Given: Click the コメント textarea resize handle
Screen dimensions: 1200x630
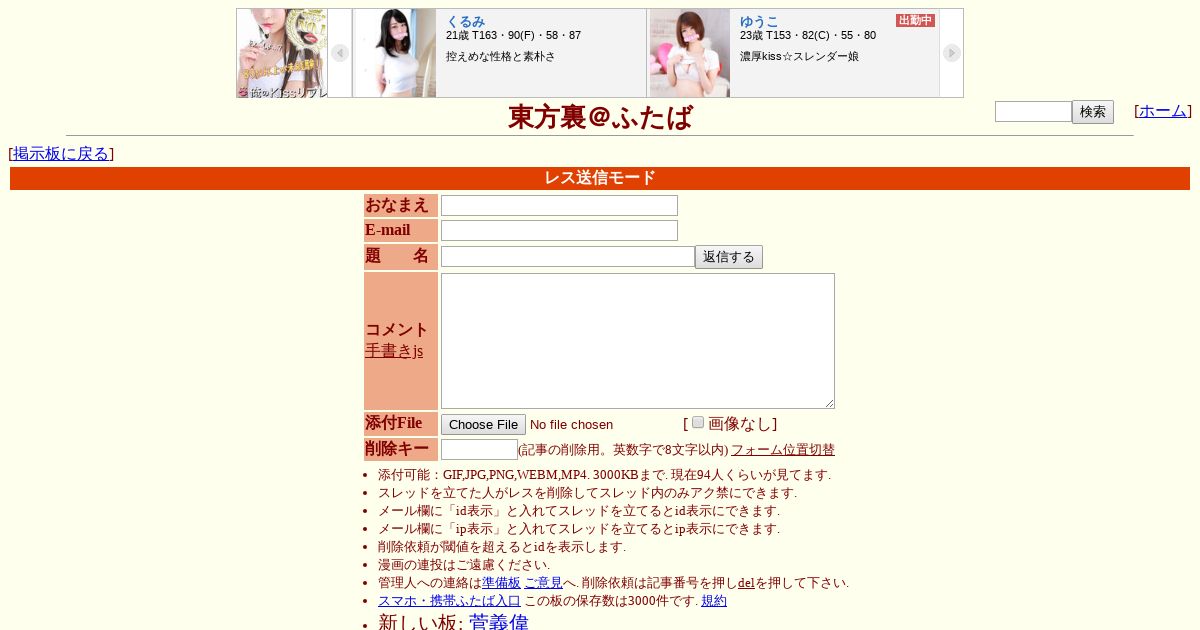Looking at the screenshot, I should (829, 403).
